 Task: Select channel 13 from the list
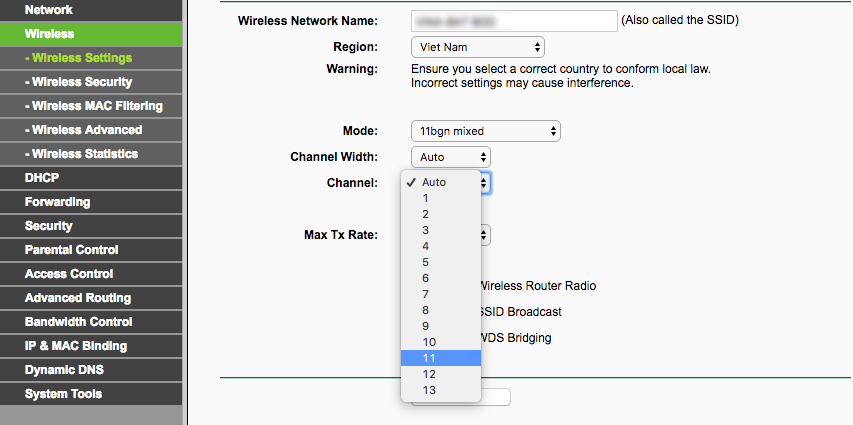click(x=440, y=390)
